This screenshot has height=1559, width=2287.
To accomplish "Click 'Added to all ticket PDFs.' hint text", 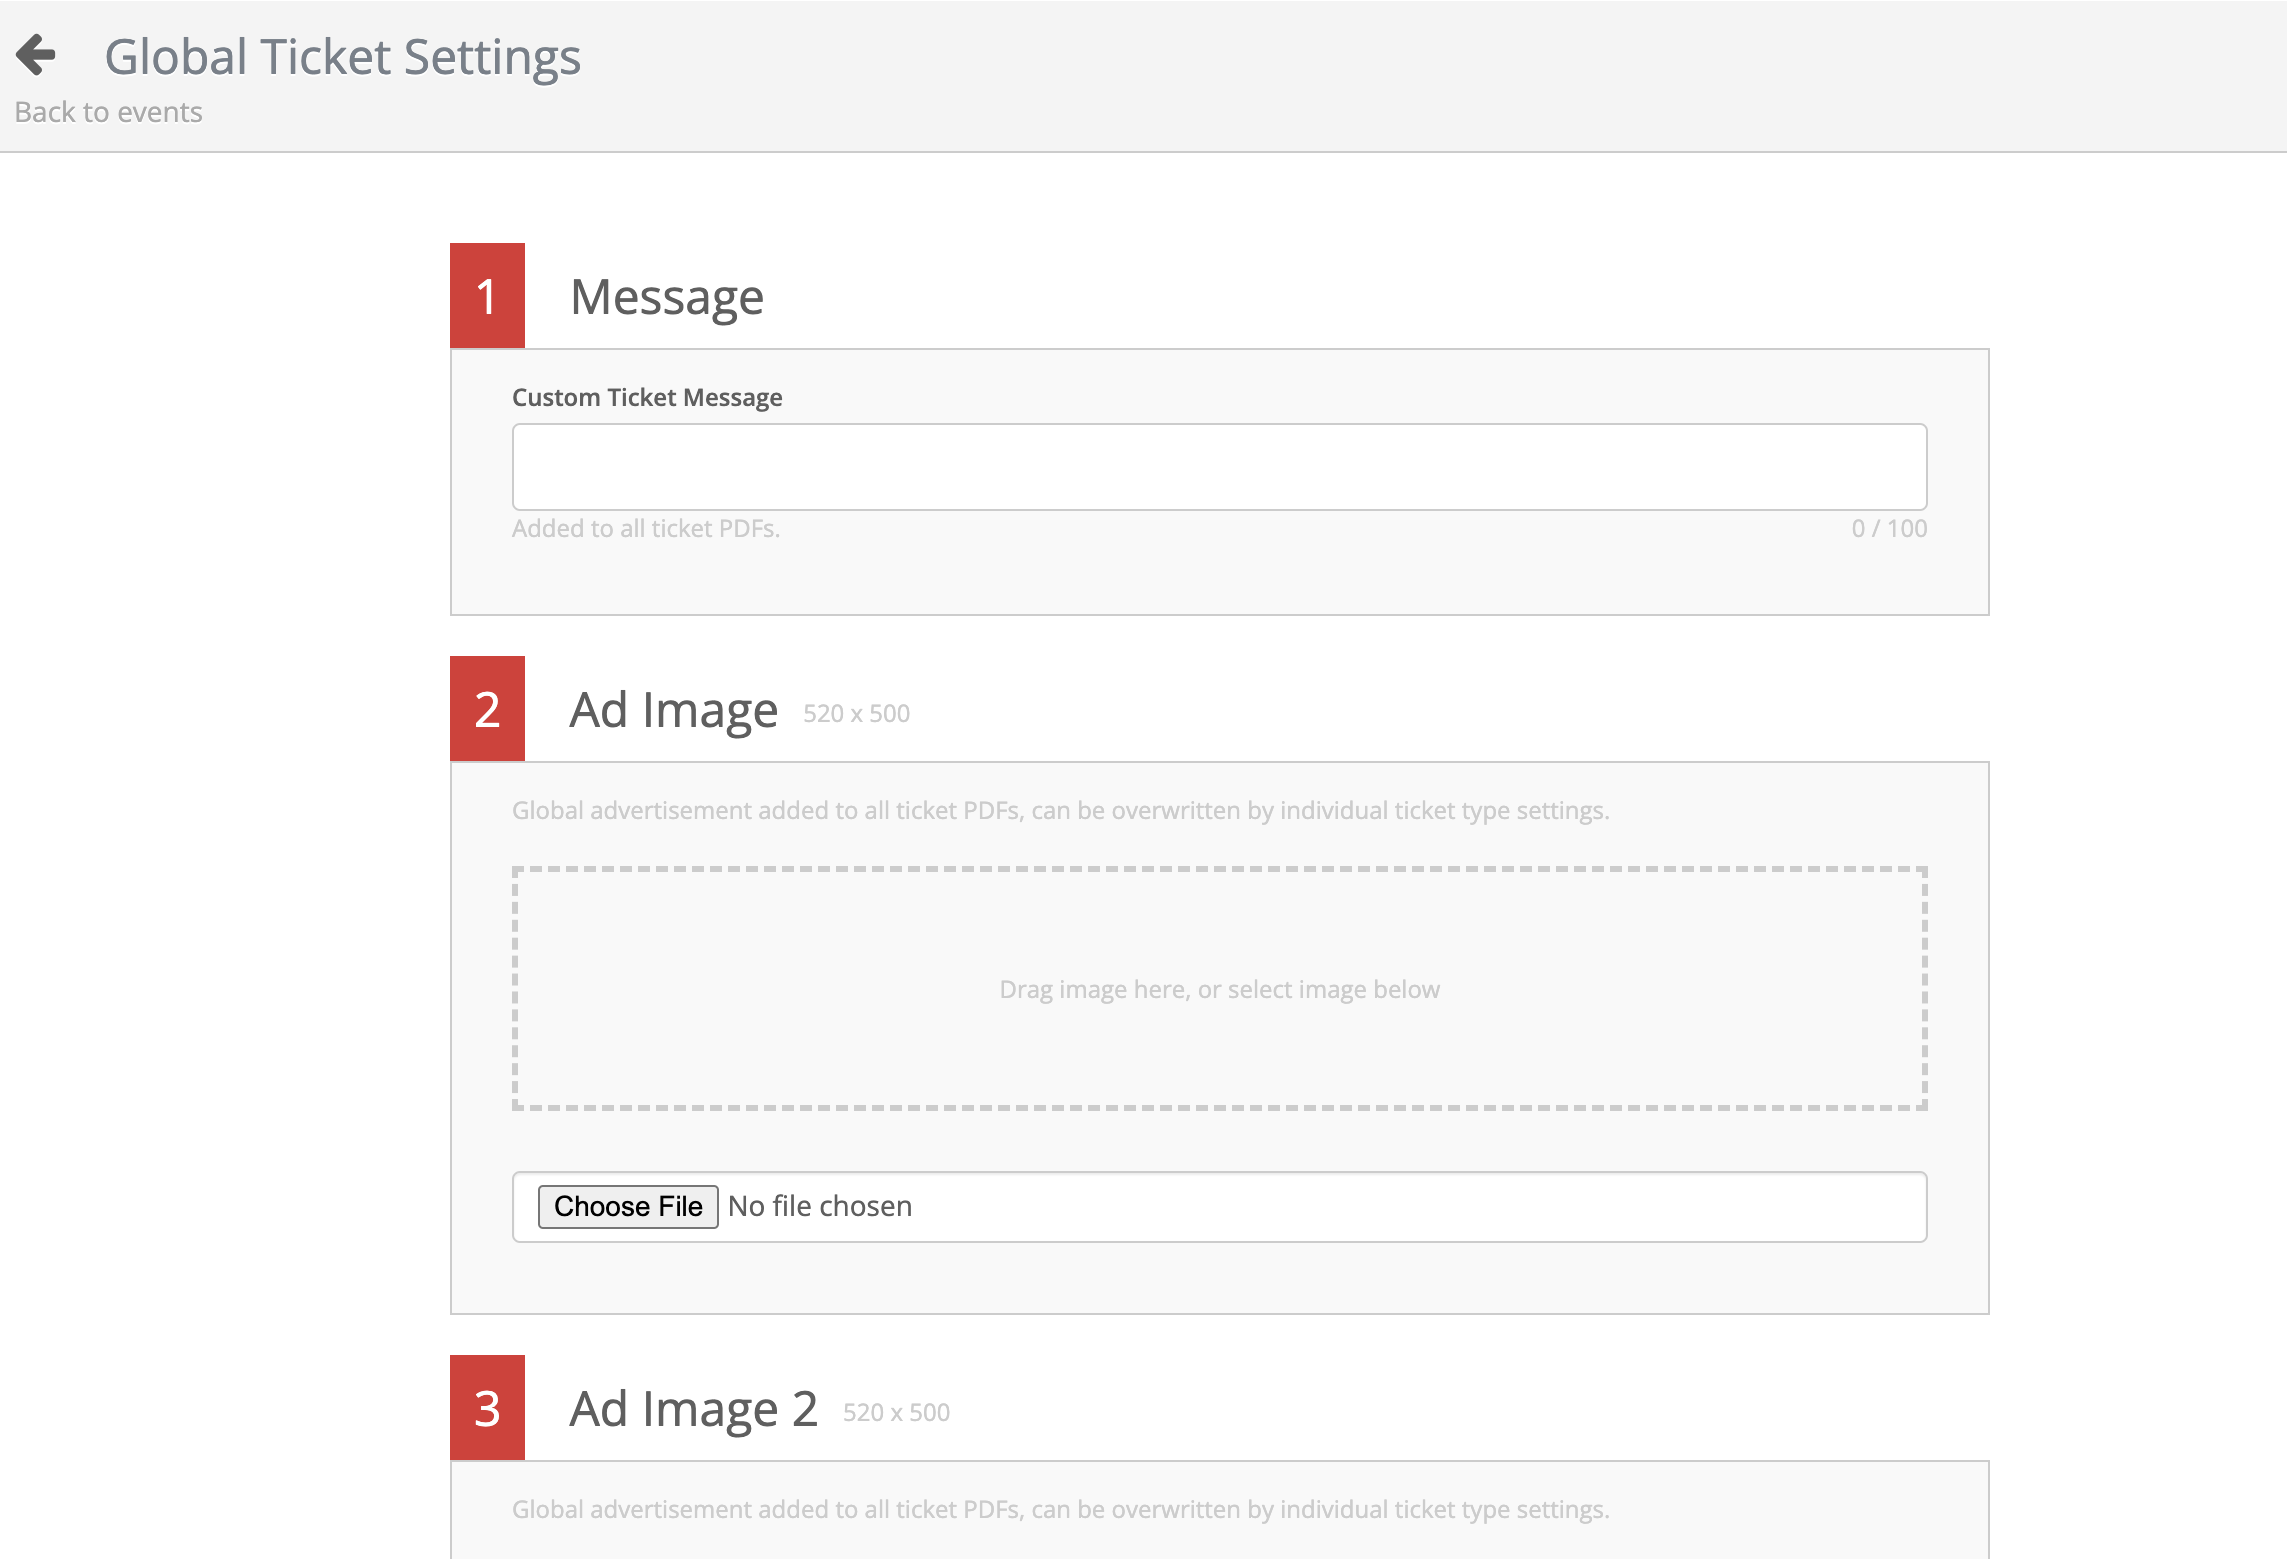I will [x=646, y=528].
